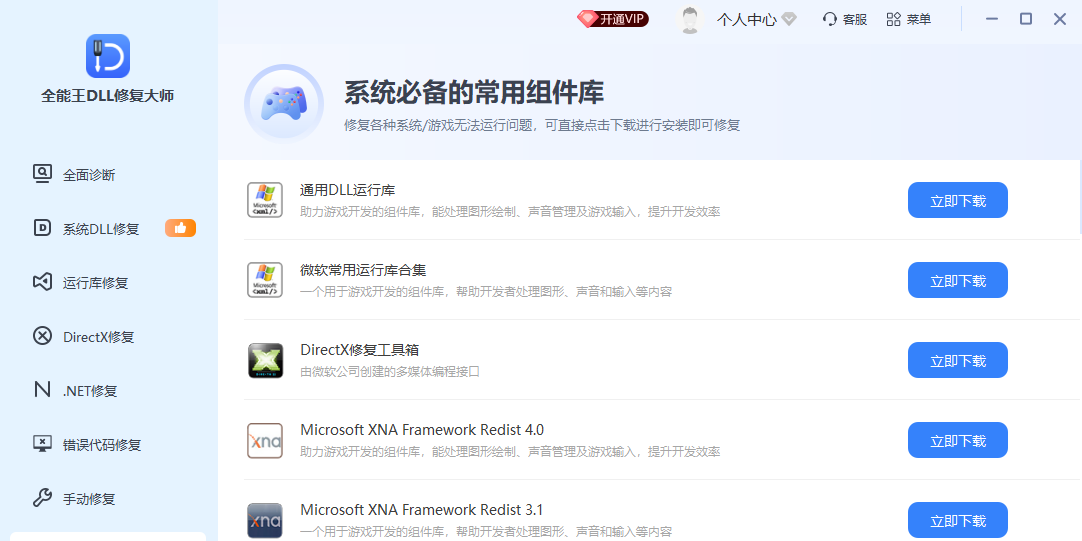Viewport: 1082px width, 541px height.
Task: Click the 通用DLL运行库 title text
Action: point(347,190)
